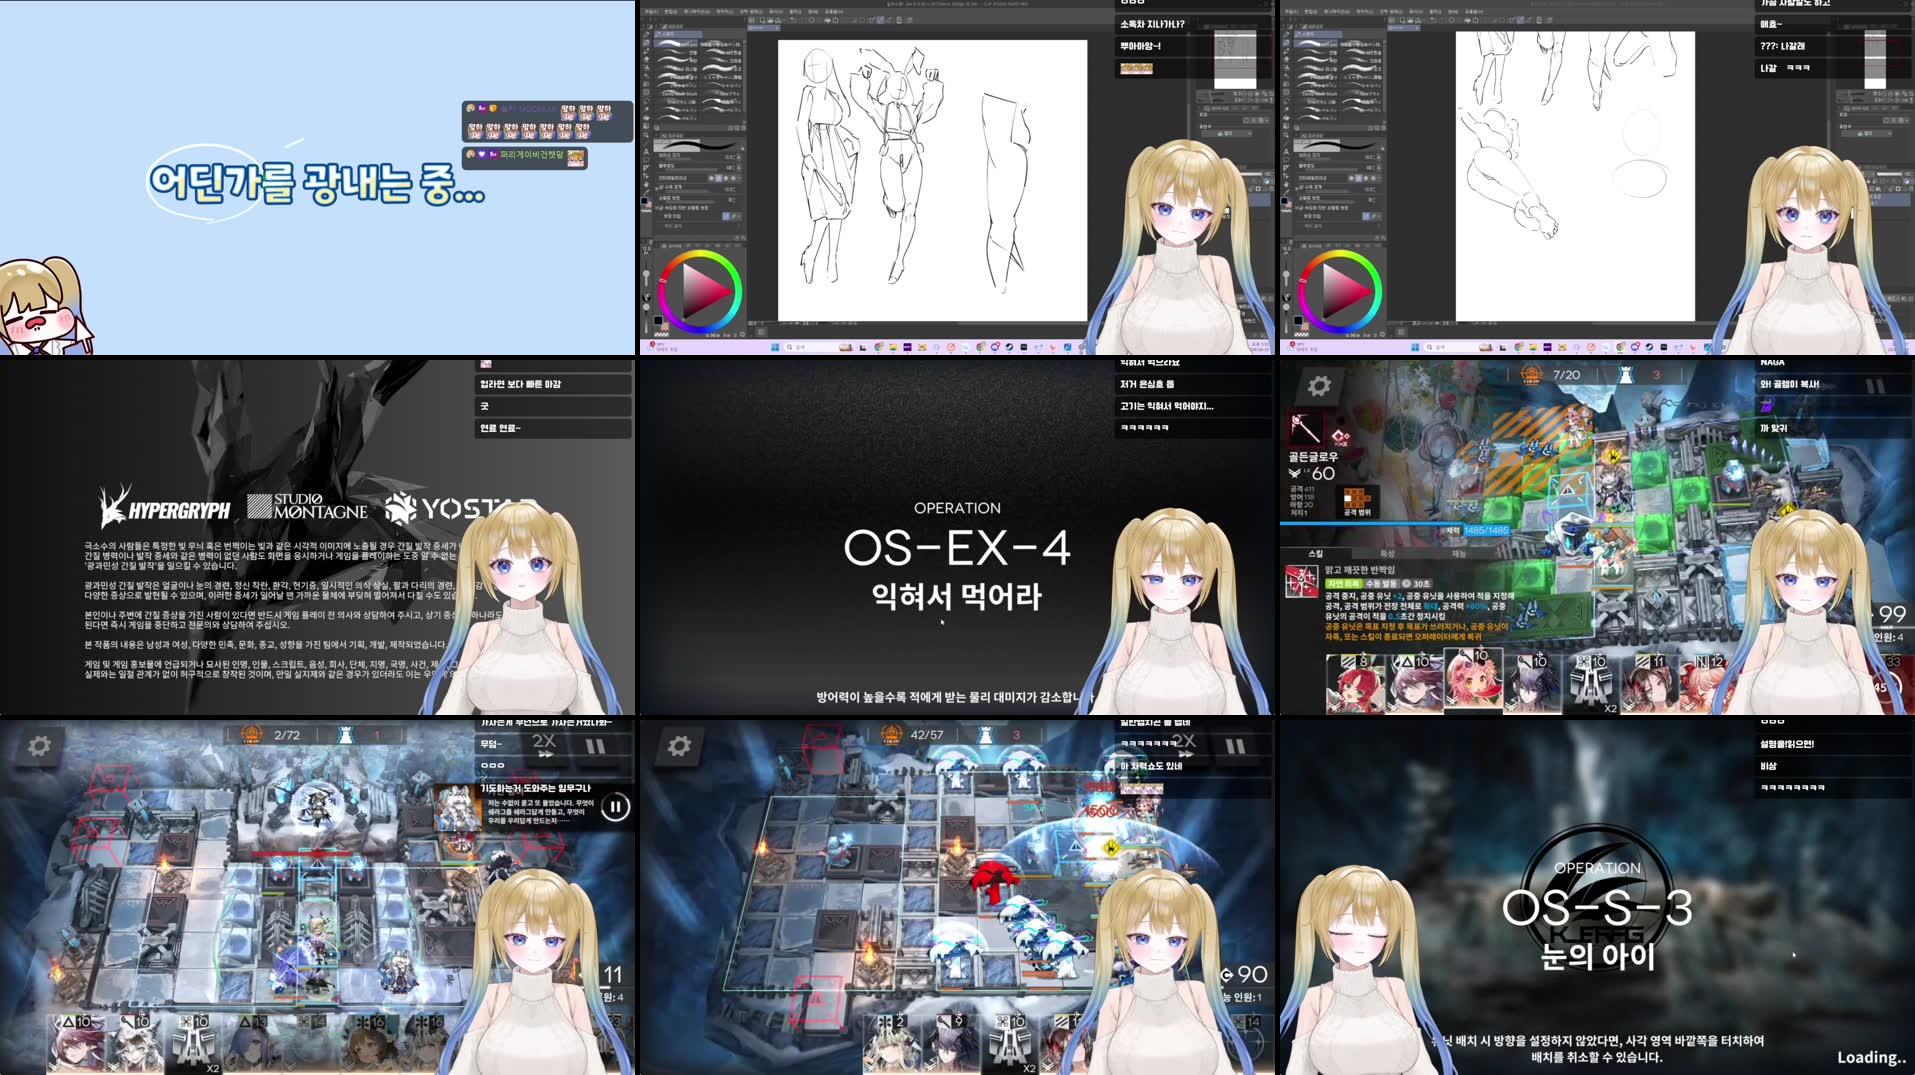
Task: Click chat message 와! 골렘이 복사!
Action: click(x=1790, y=384)
